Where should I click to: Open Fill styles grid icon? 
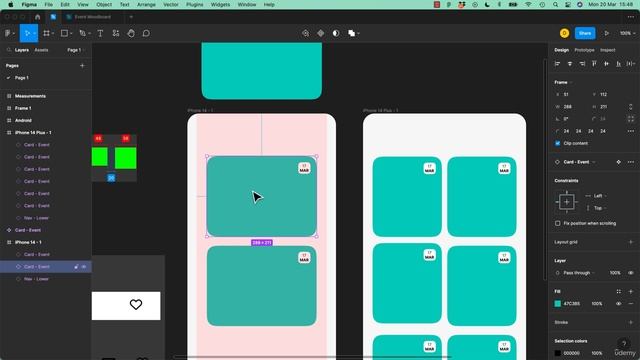(x=619, y=291)
